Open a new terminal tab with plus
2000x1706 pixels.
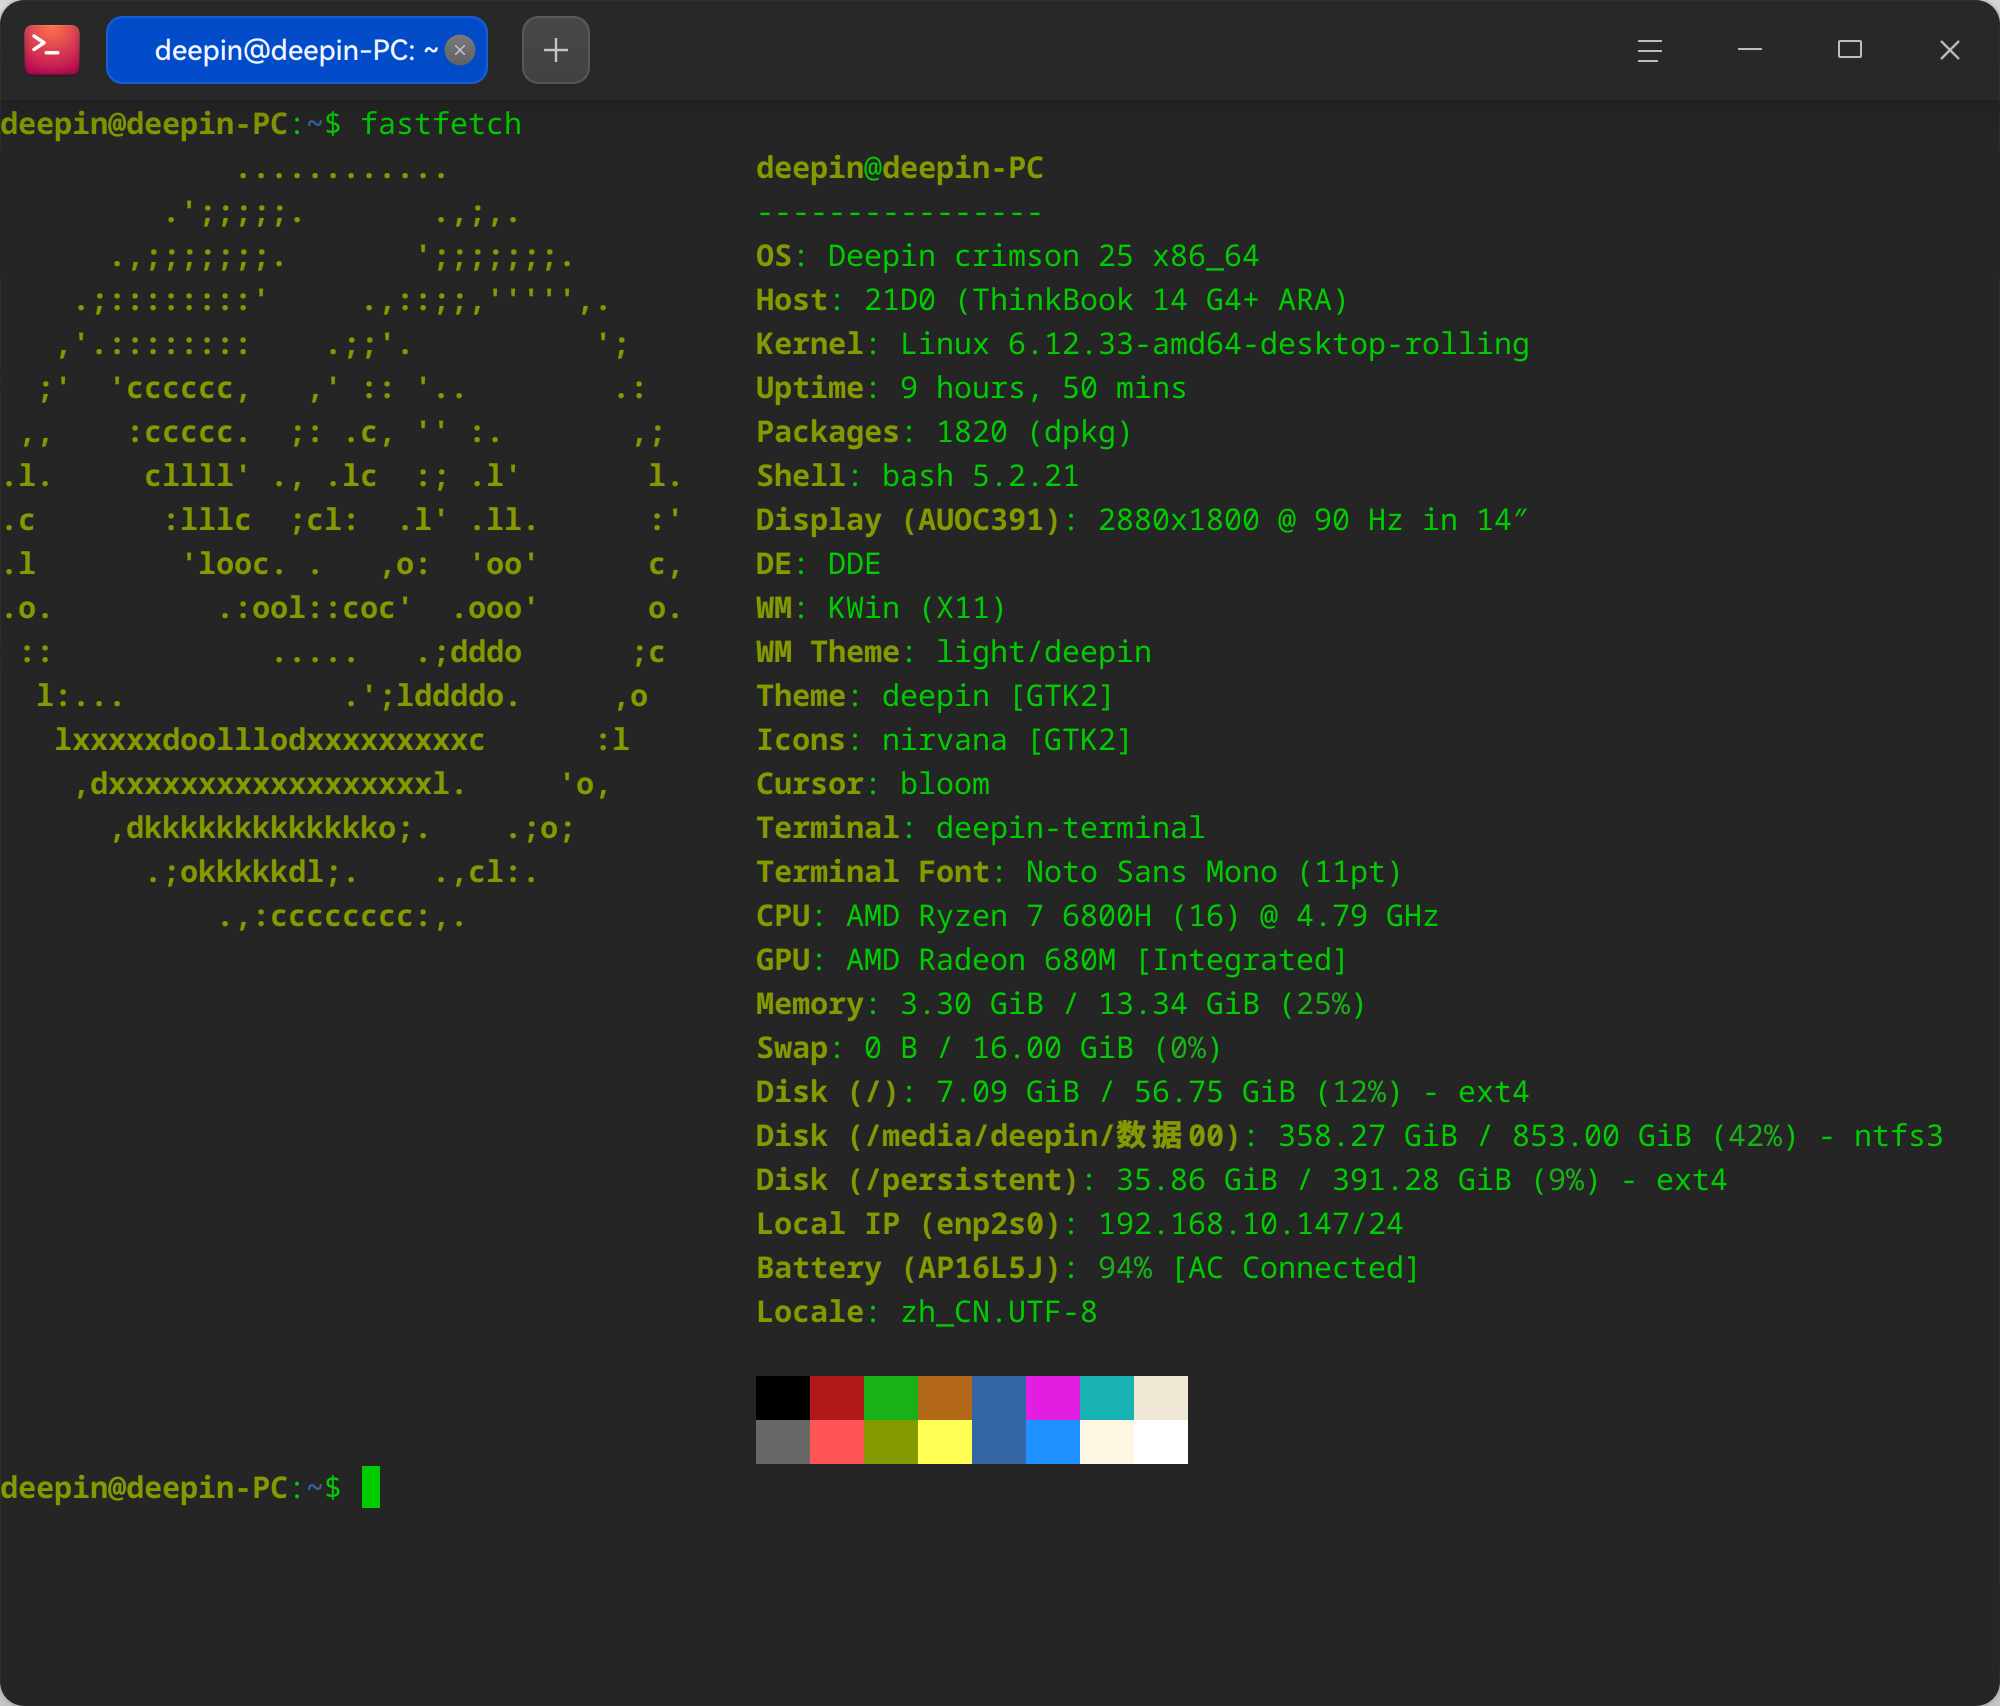click(556, 50)
